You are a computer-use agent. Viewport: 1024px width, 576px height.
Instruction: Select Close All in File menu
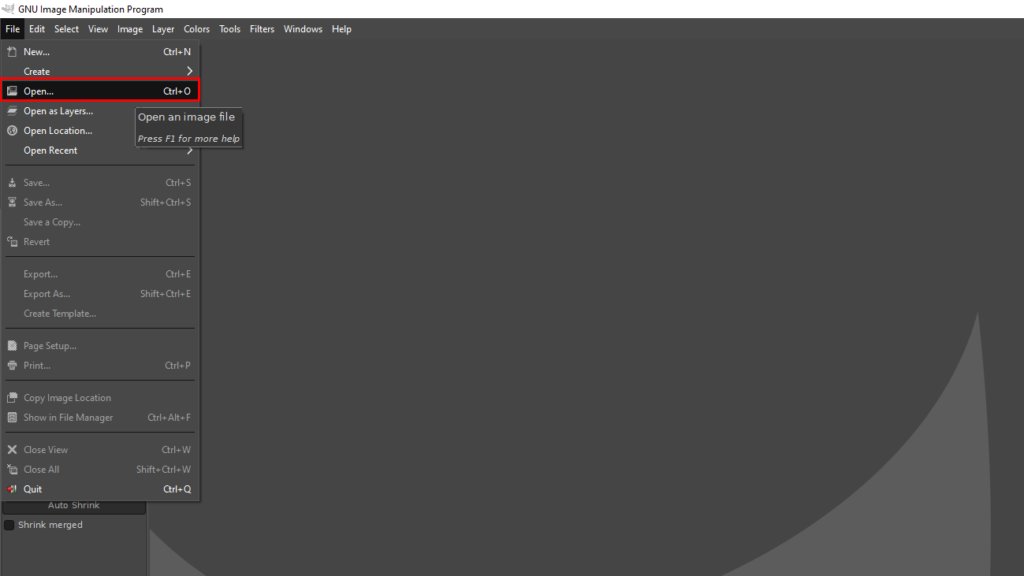click(x=100, y=469)
